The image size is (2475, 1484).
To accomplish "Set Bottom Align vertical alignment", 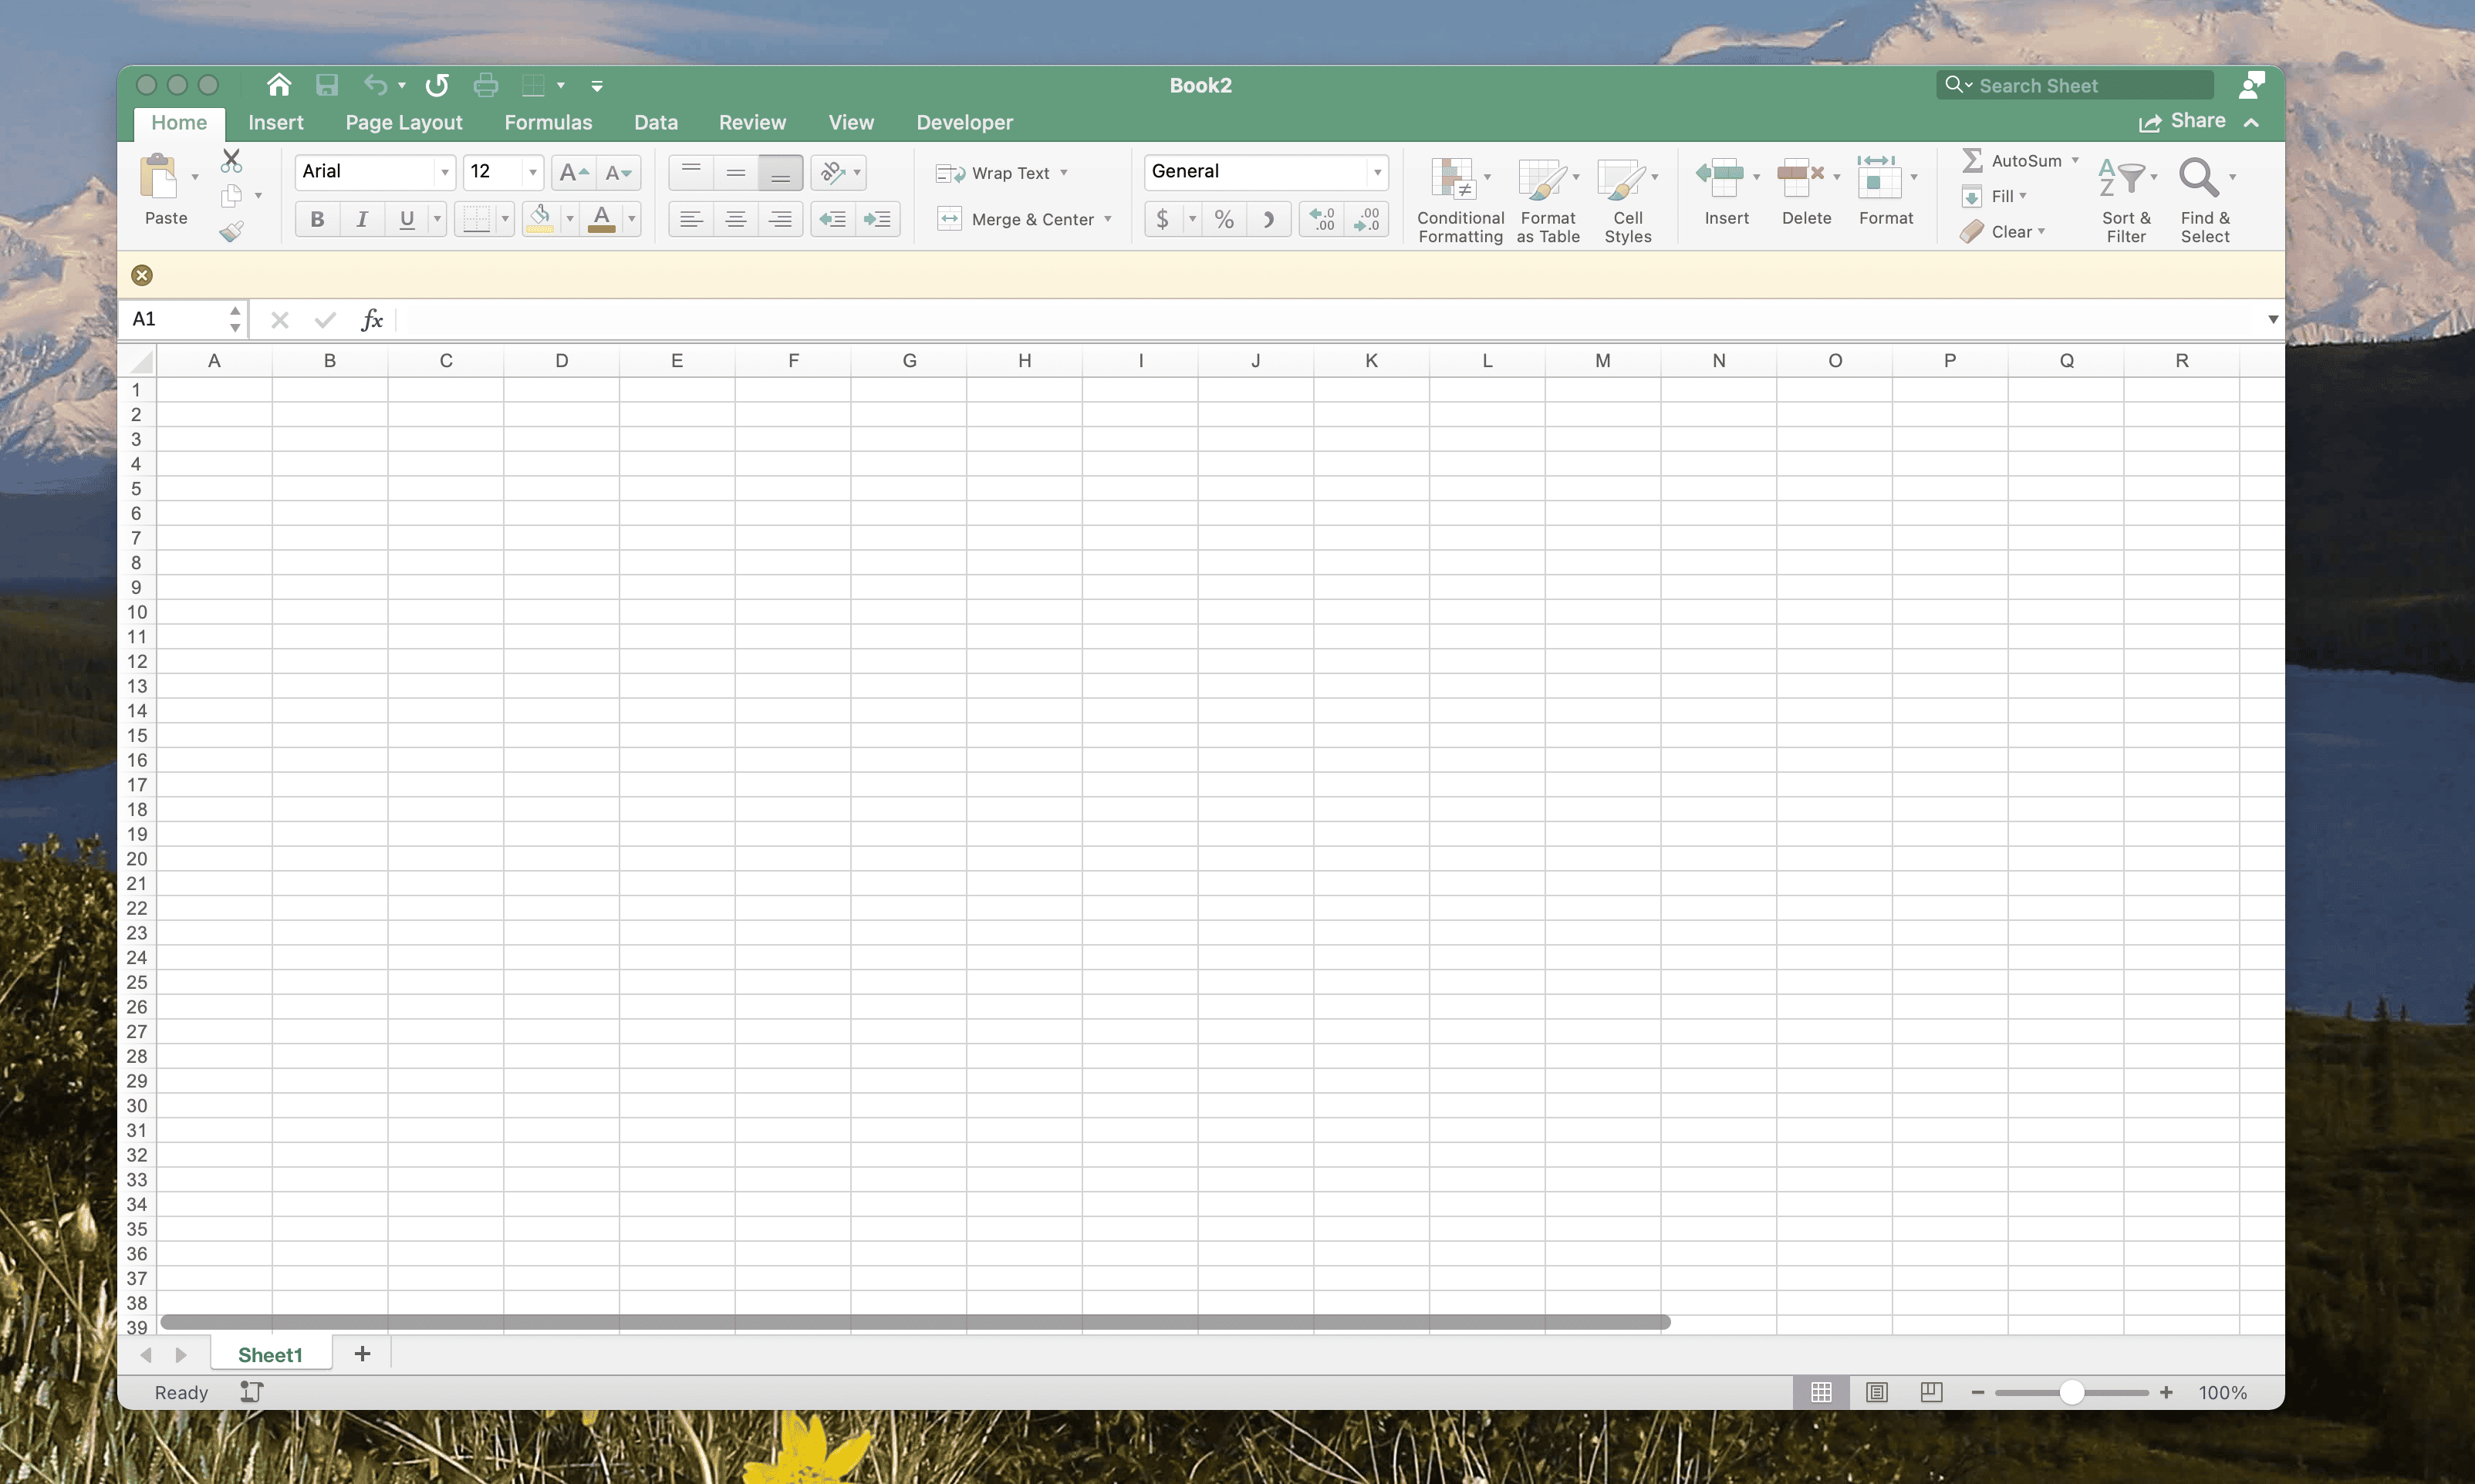I will point(780,172).
